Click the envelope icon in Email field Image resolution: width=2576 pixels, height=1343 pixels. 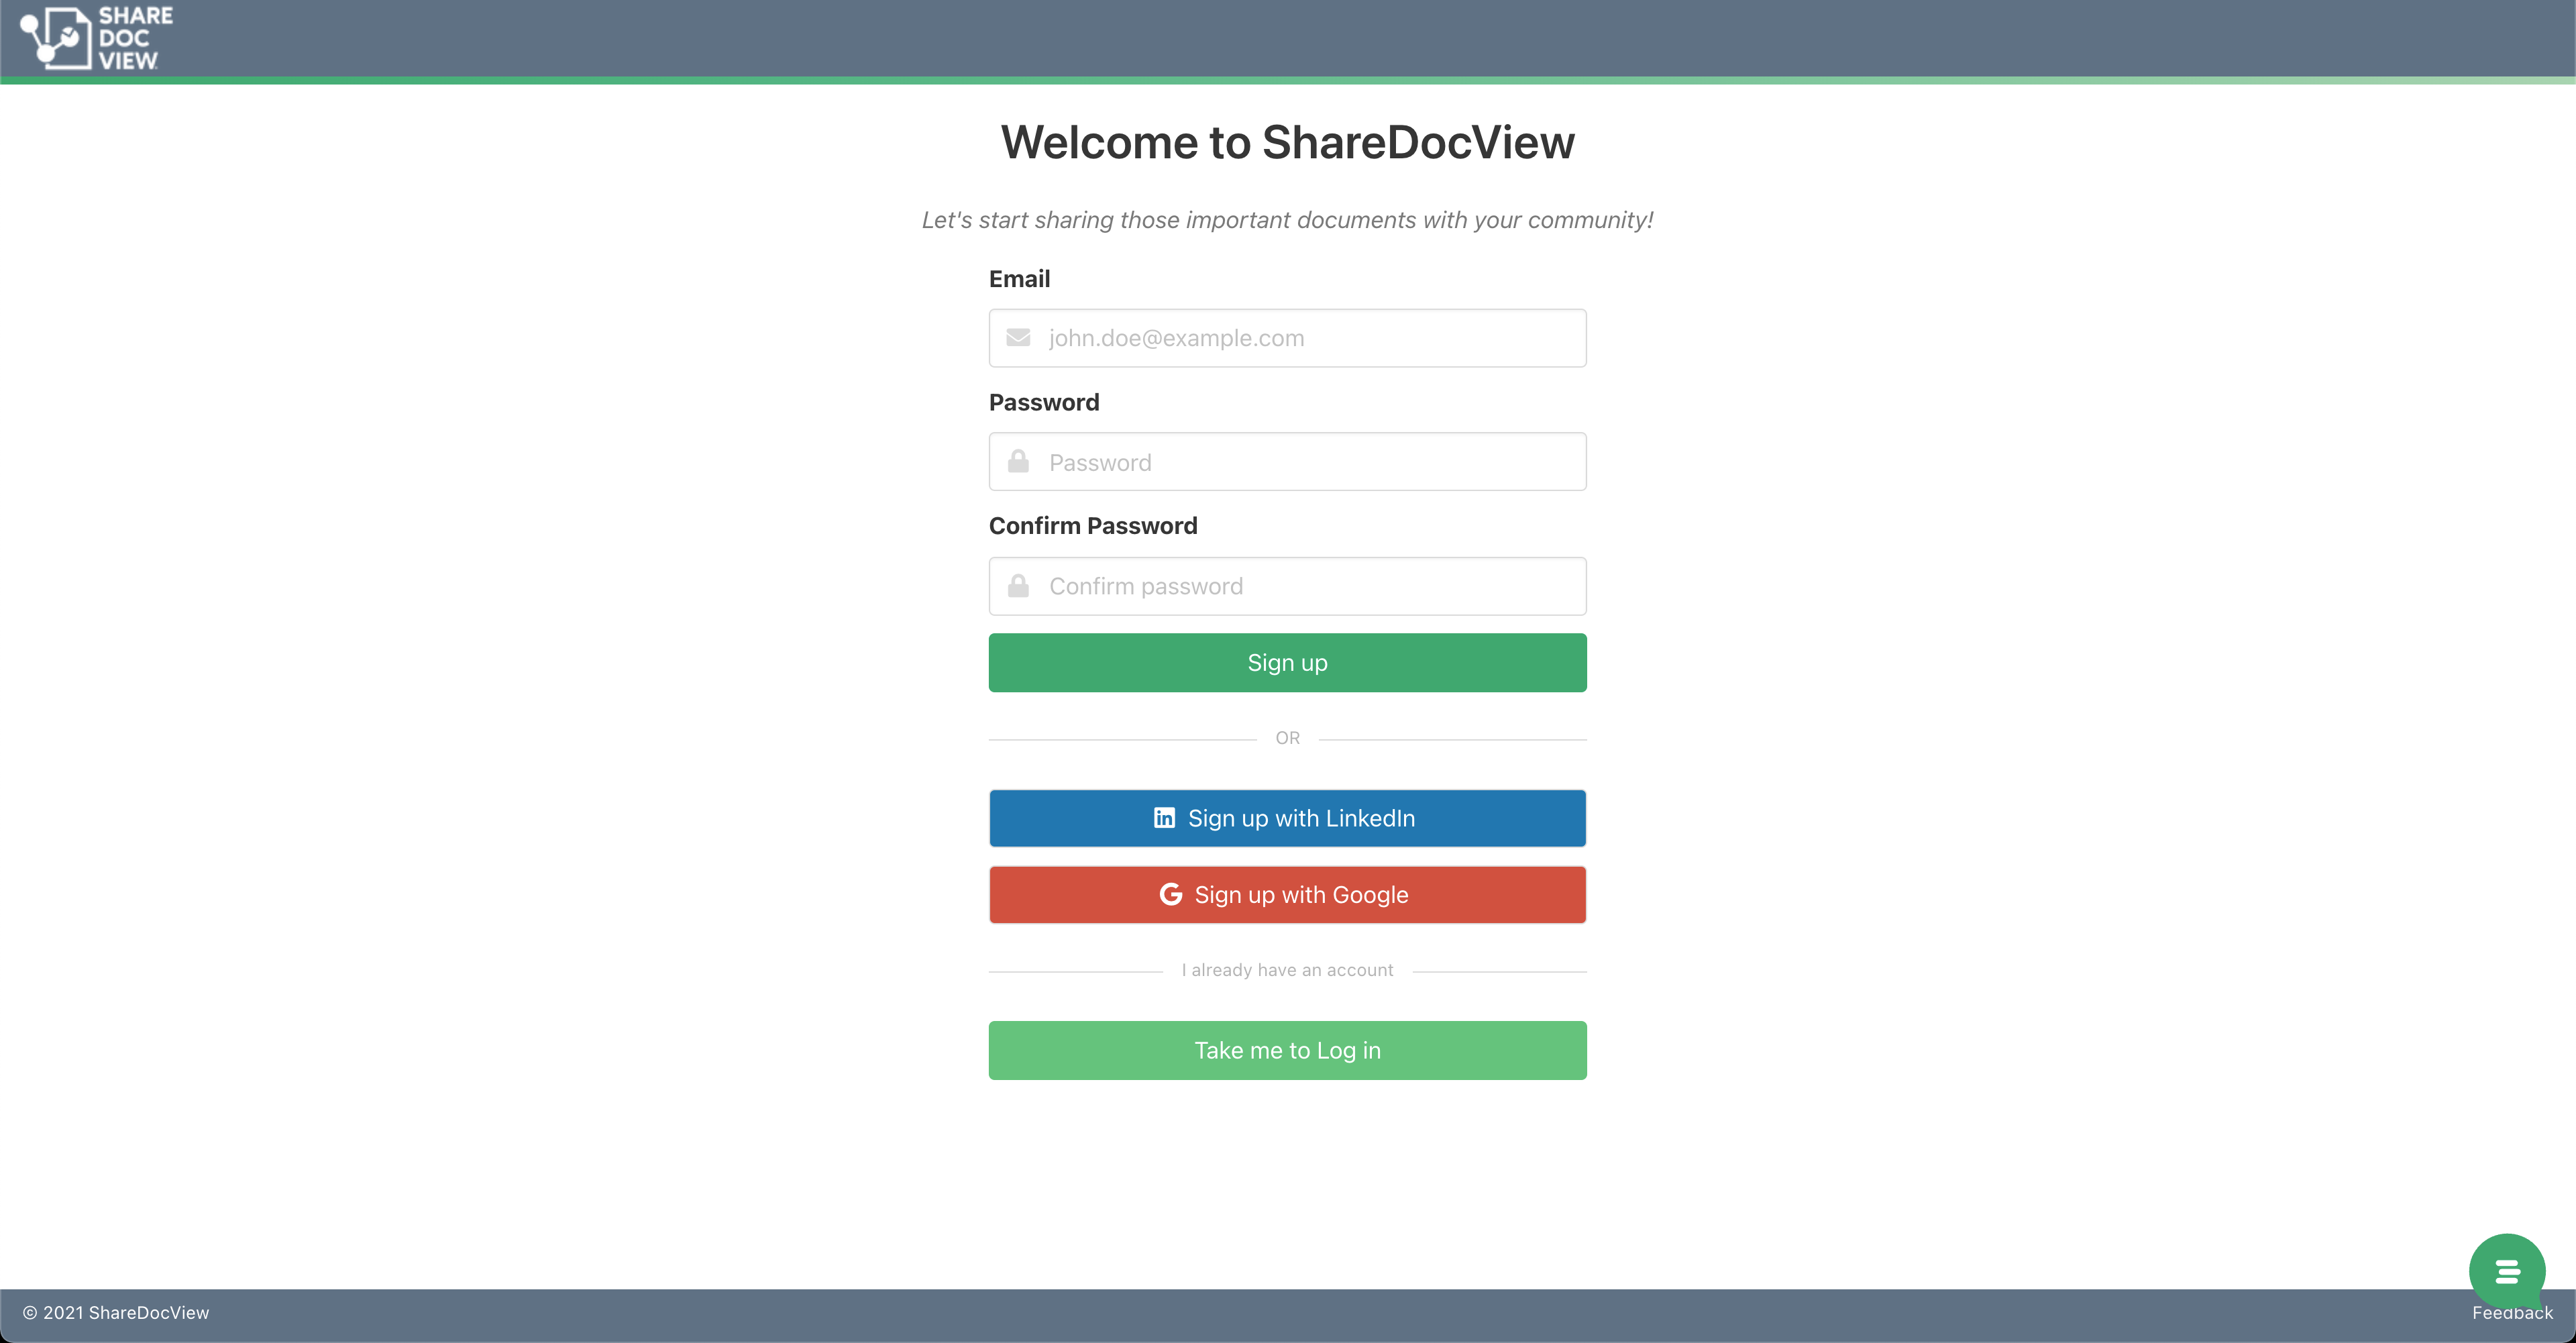coord(1018,338)
